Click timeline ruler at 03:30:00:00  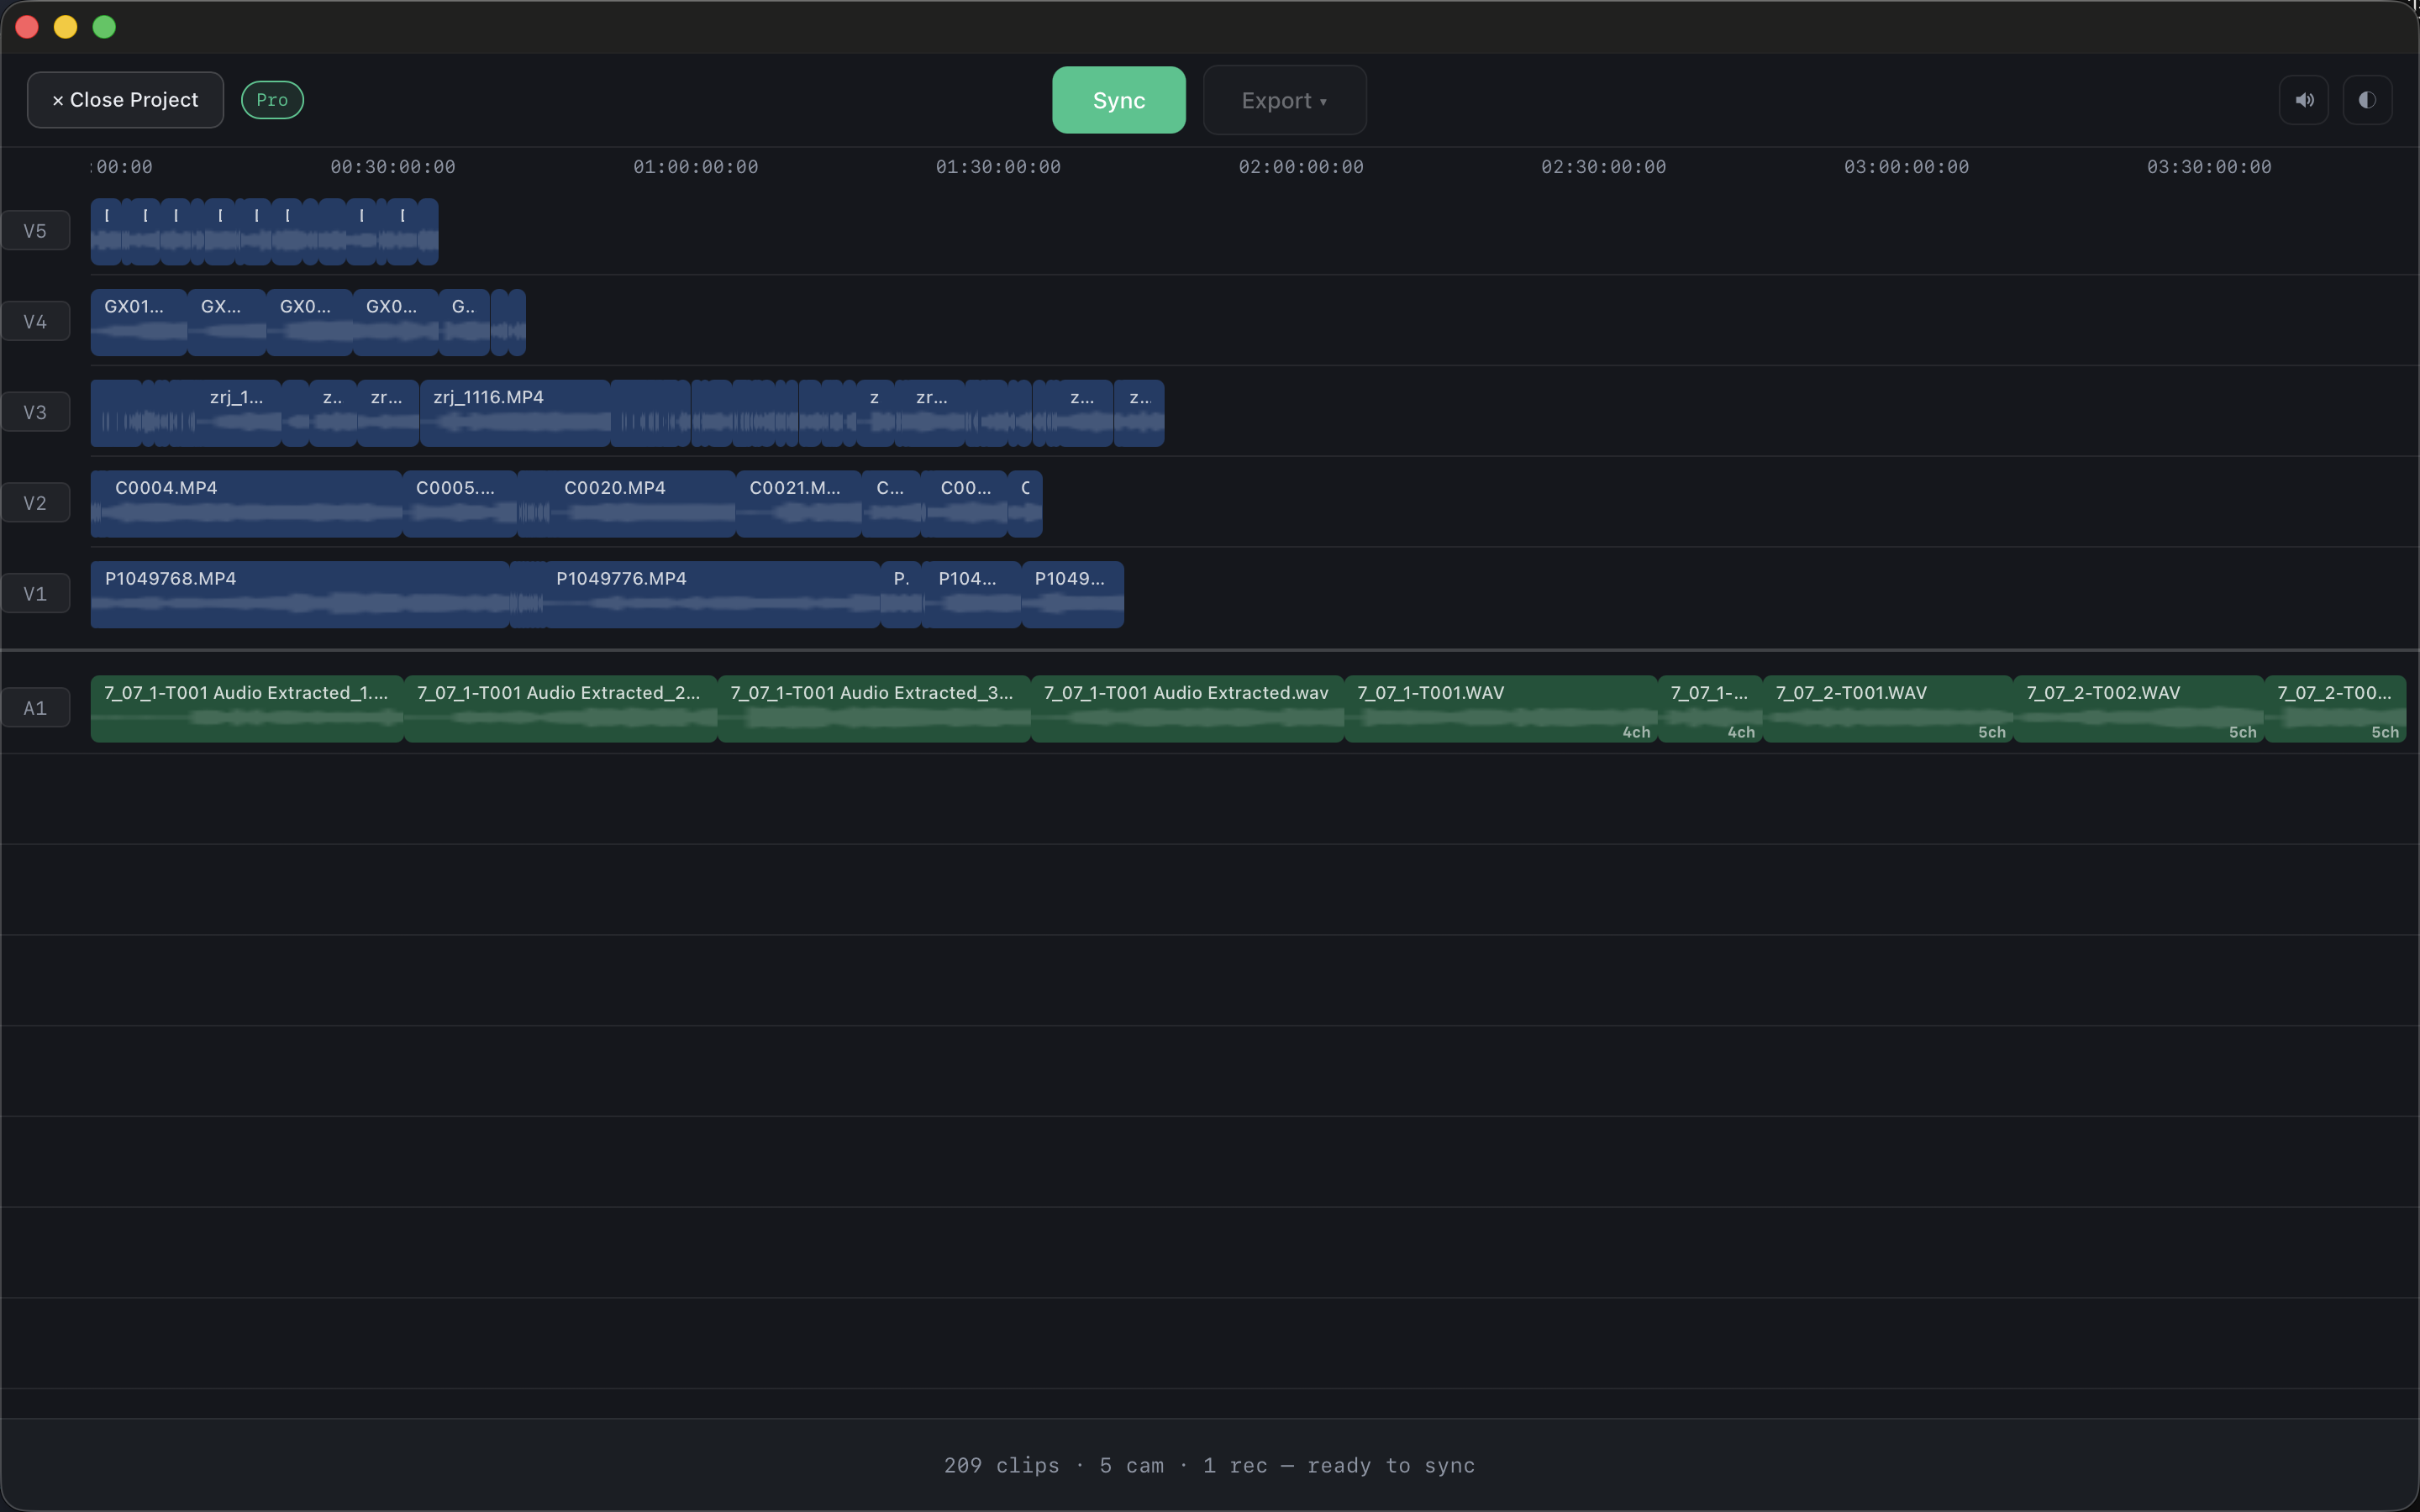pos(2209,167)
